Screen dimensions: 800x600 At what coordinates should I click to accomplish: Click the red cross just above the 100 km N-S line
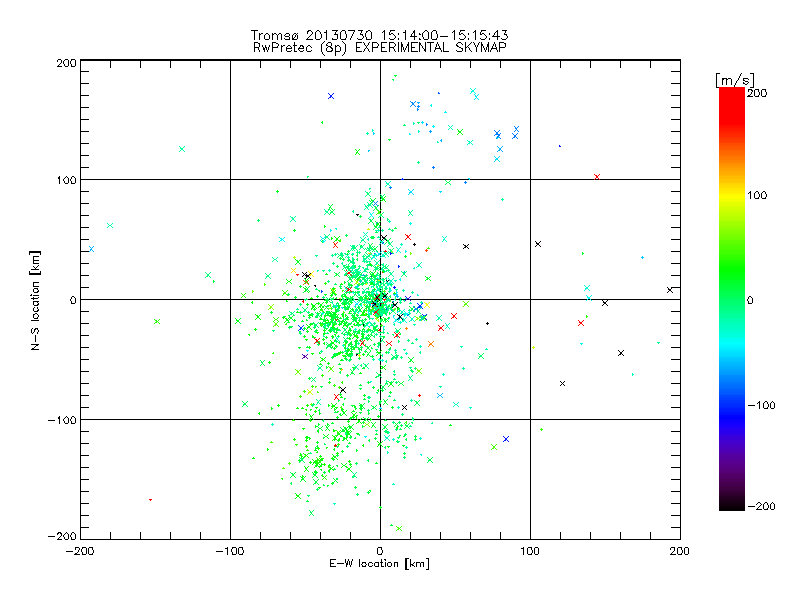pos(597,177)
